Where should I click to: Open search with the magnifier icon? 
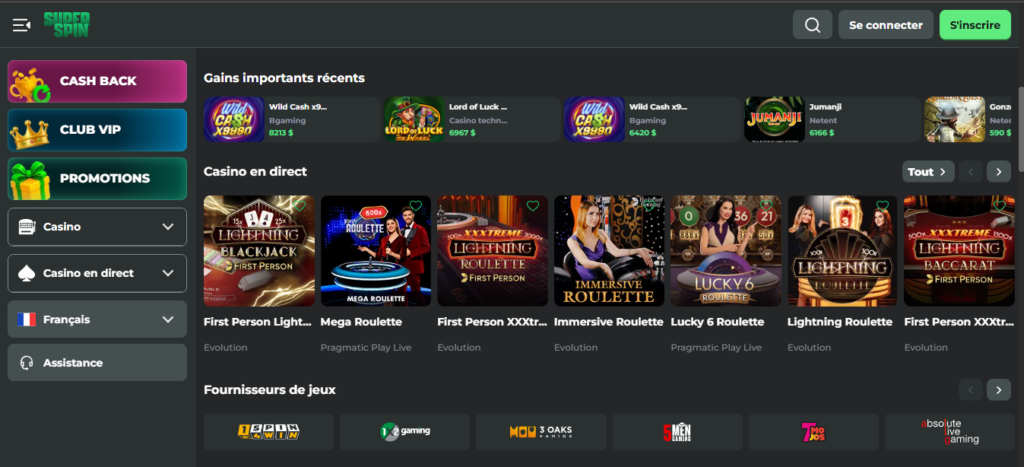pyautogui.click(x=812, y=25)
